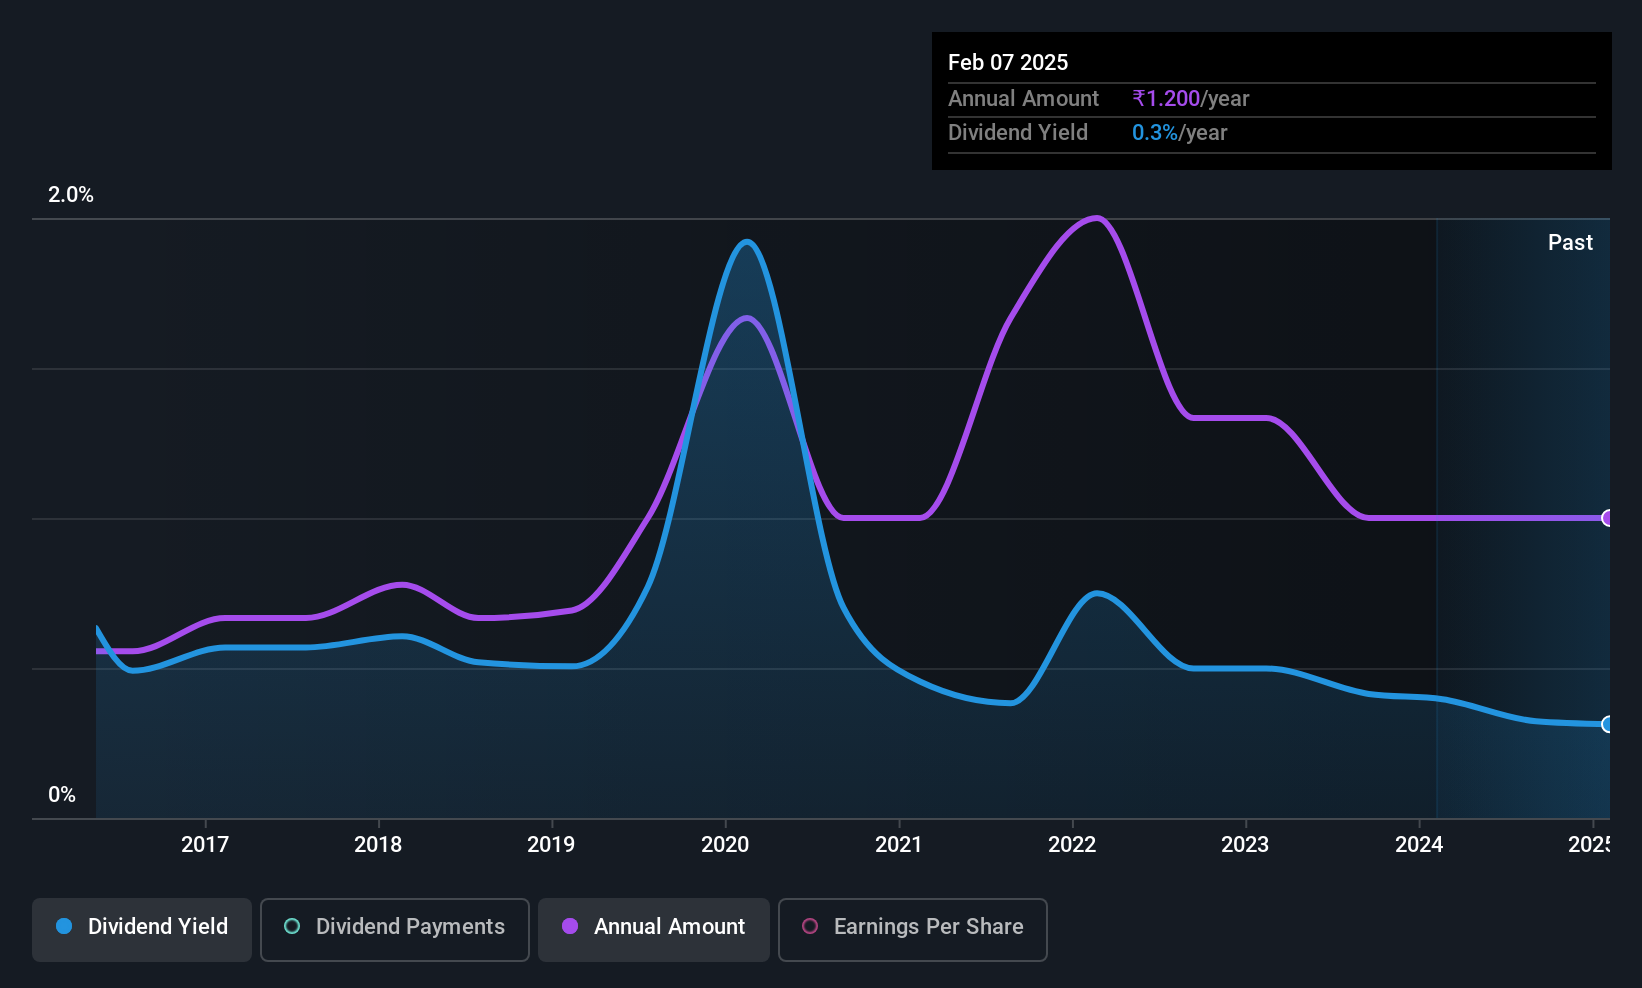Click the 2.0% y-axis label

(71, 195)
